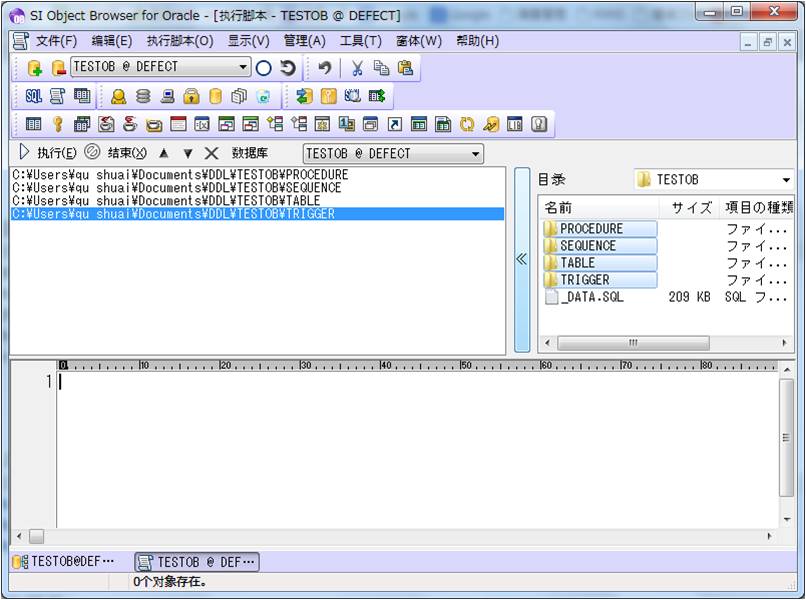Click the X cancel icon in script bar
The width and height of the screenshot is (806, 600).
click(x=211, y=153)
